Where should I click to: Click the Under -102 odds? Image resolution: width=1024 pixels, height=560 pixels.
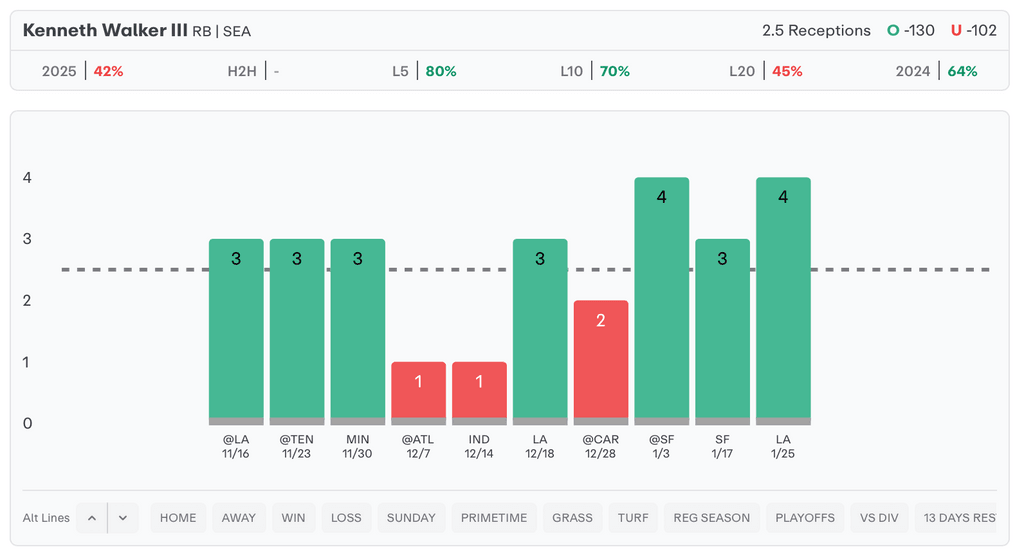point(974,30)
